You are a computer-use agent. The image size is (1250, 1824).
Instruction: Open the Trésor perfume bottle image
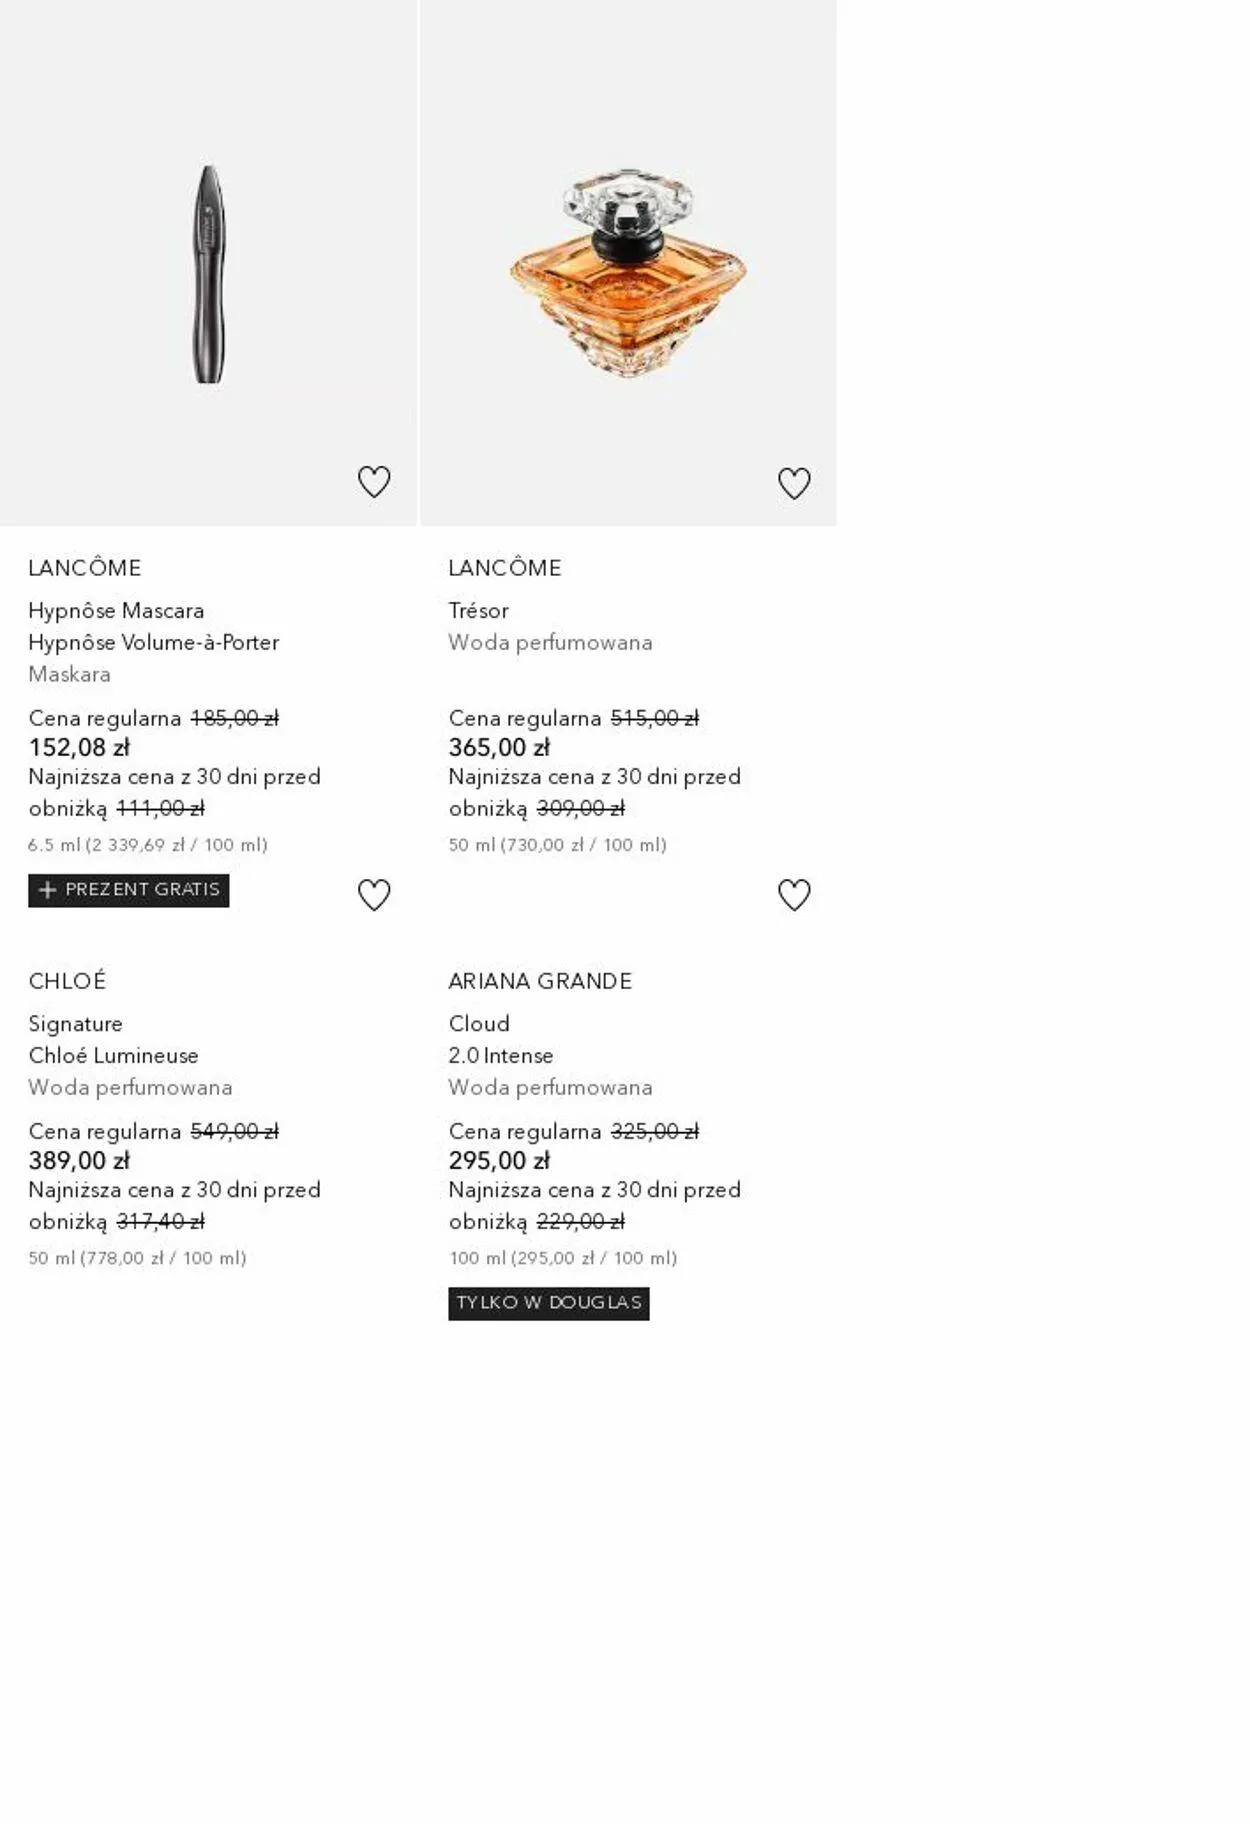point(628,273)
